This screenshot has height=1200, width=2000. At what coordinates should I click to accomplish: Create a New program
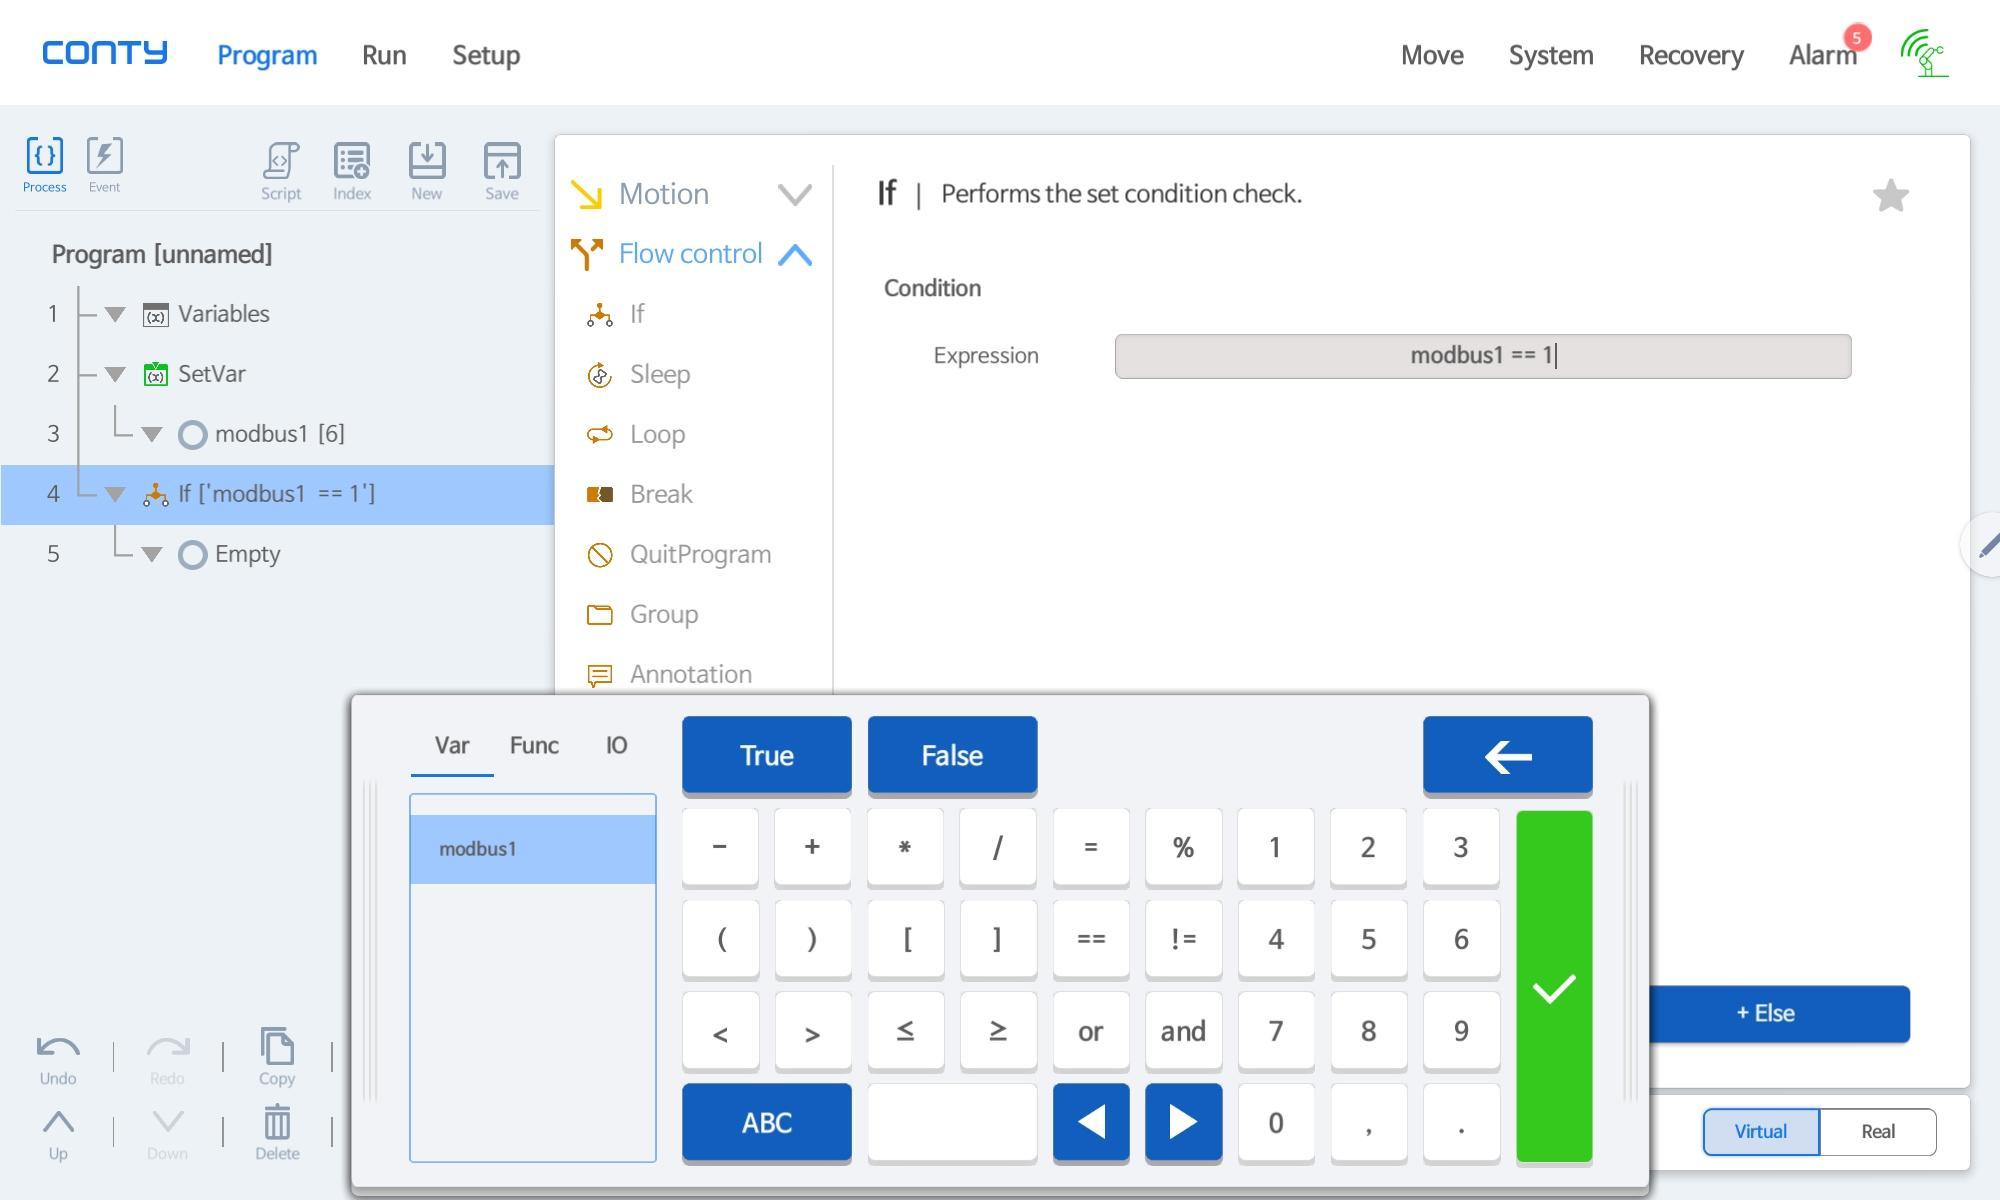427,171
